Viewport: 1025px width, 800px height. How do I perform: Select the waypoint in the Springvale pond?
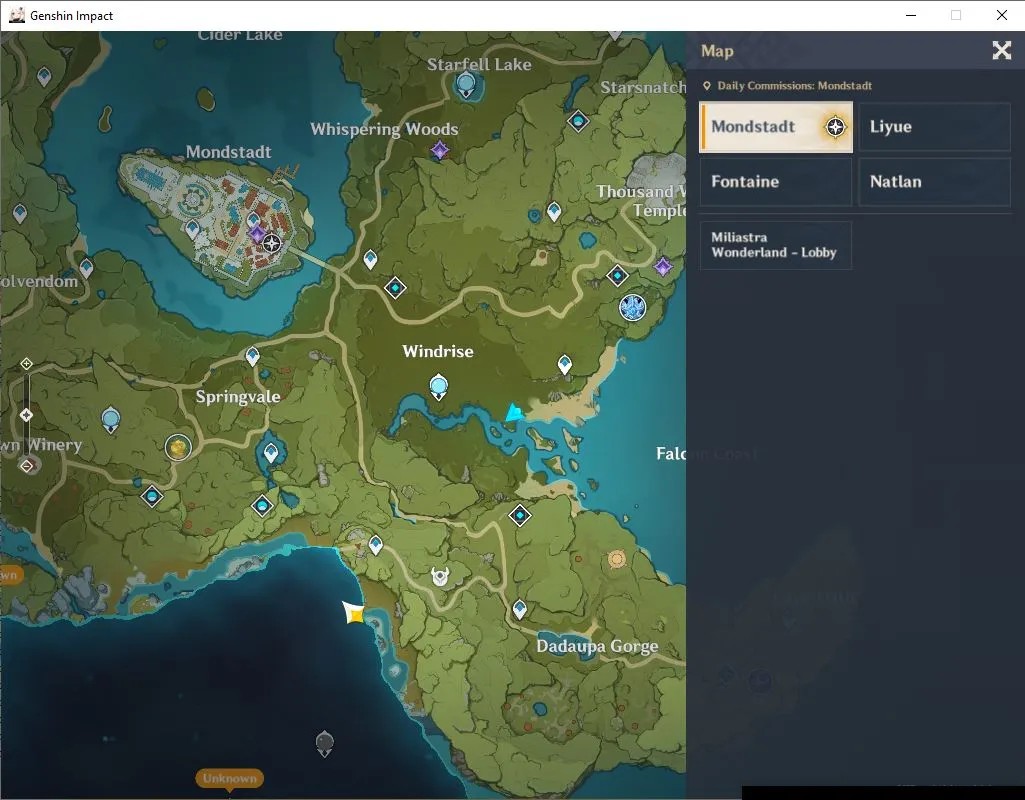tap(271, 452)
